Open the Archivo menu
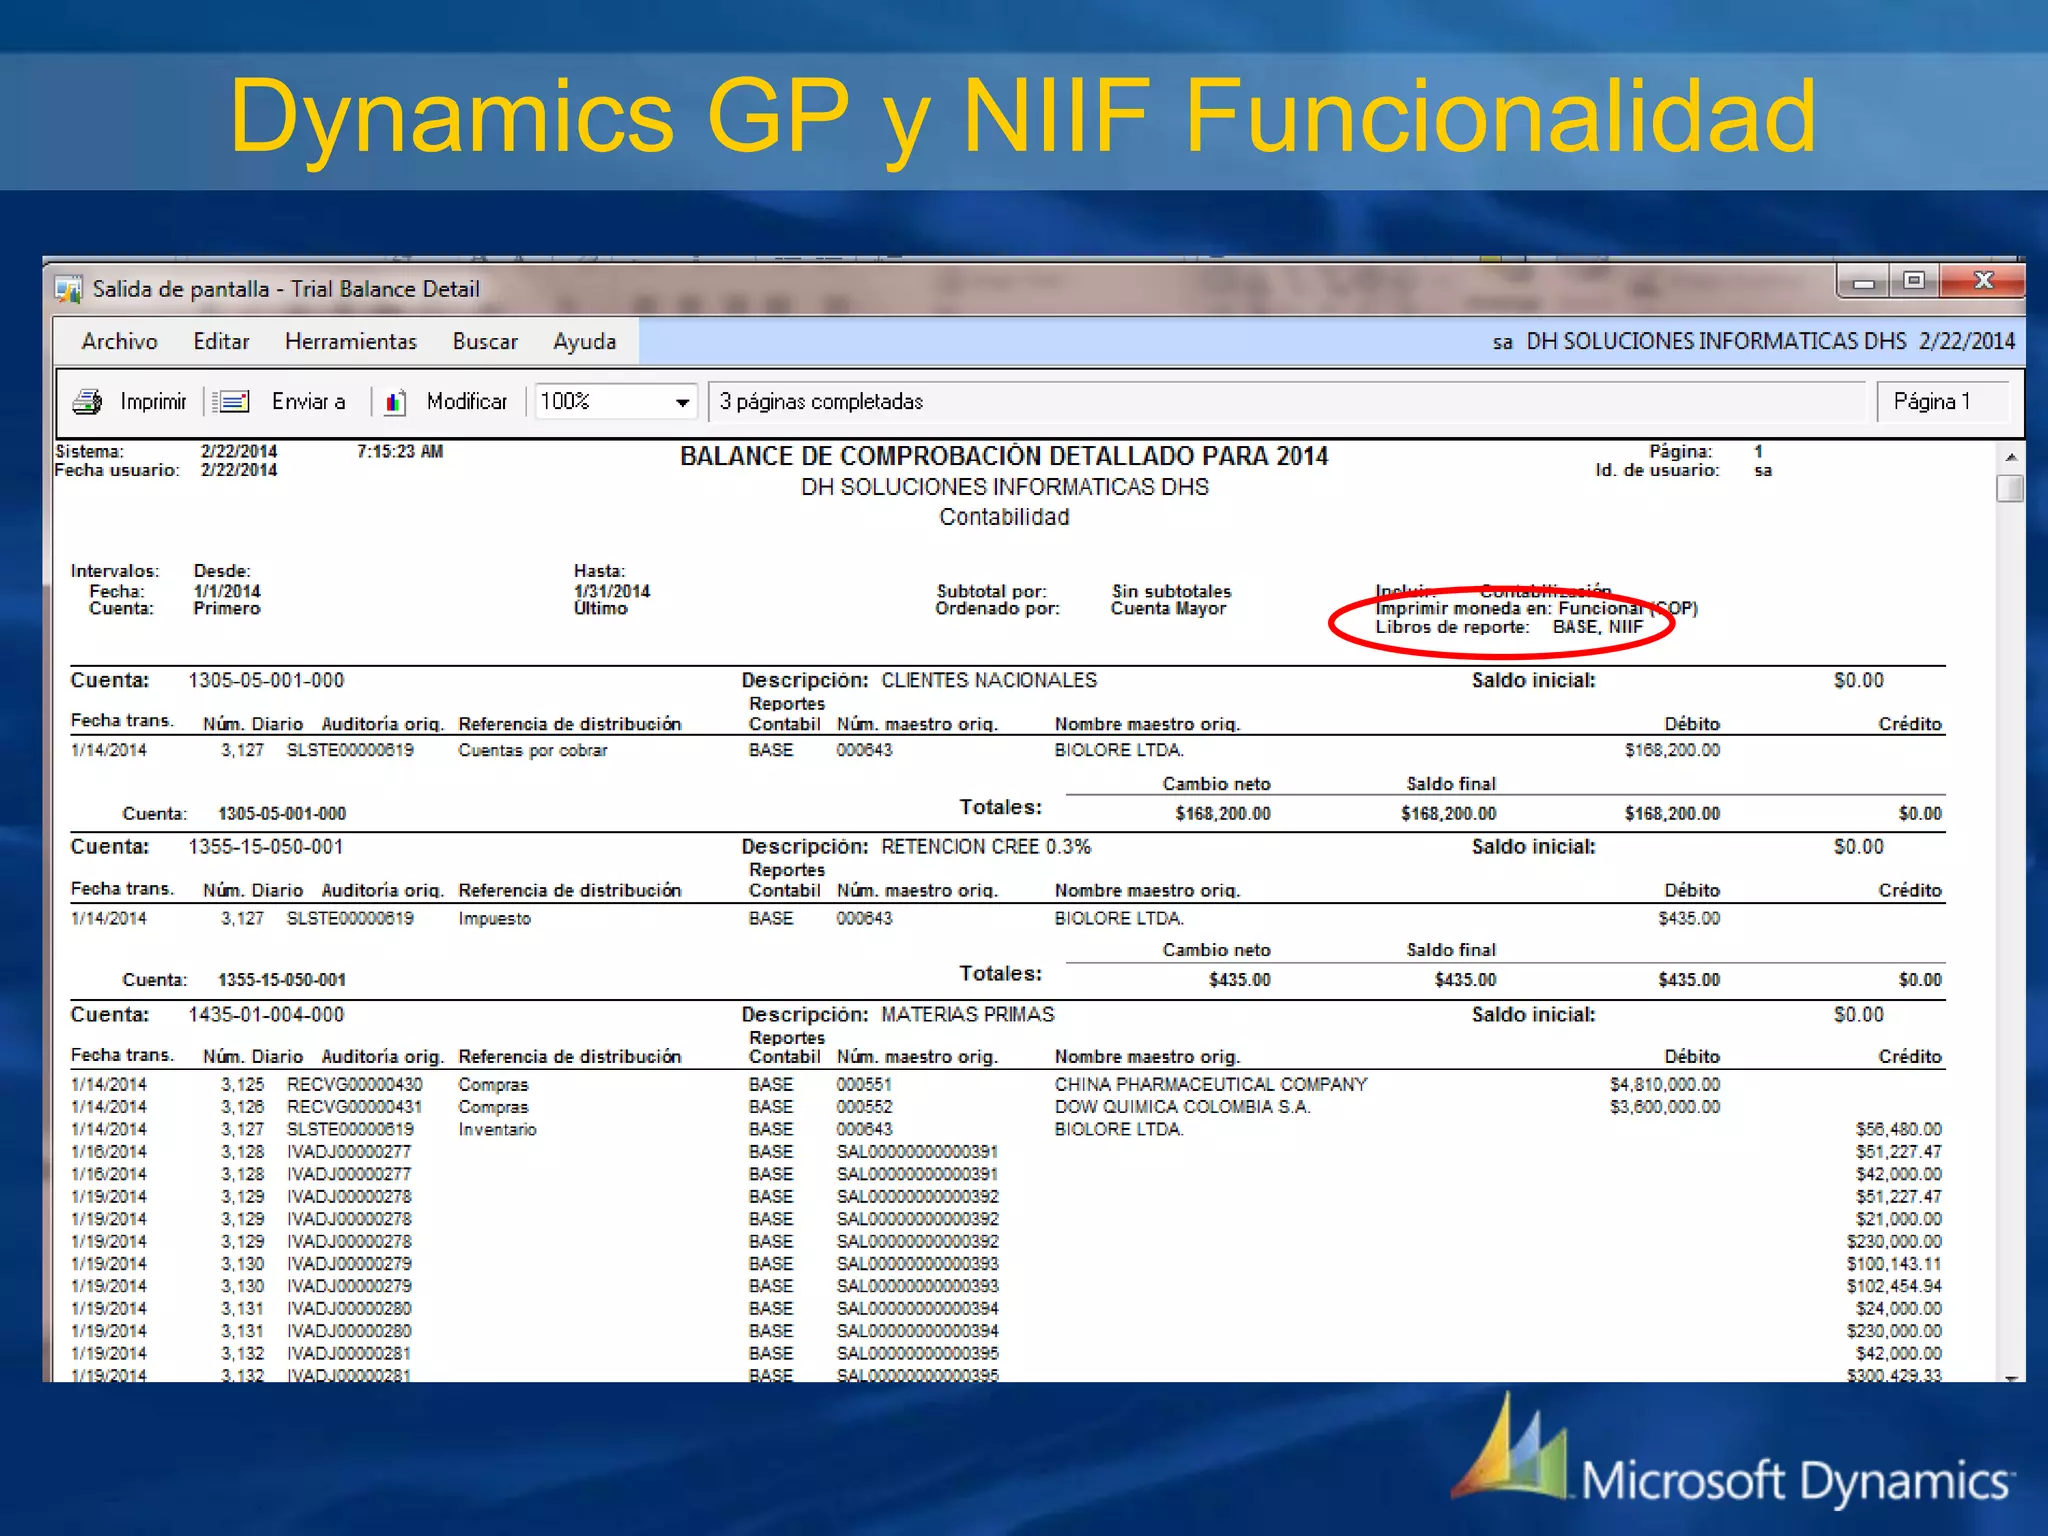Viewport: 2048px width, 1536px height. pos(120,341)
